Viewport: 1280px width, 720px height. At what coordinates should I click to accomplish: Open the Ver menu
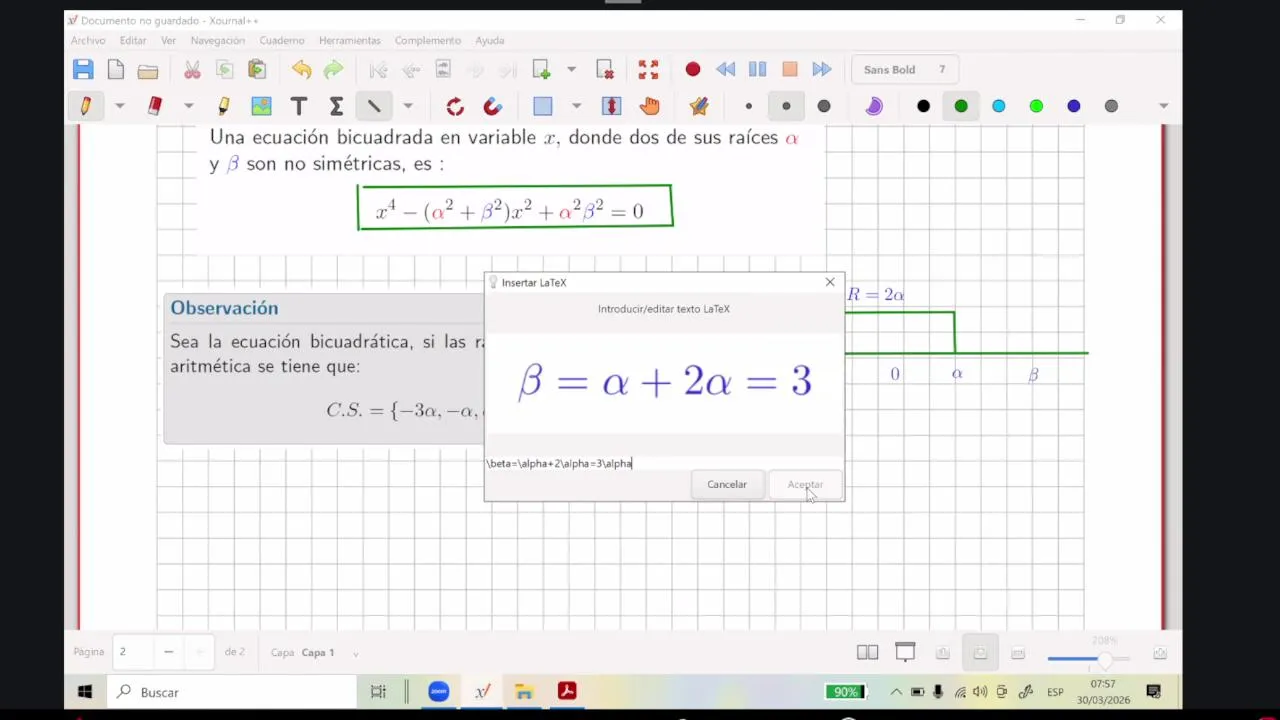click(x=169, y=40)
